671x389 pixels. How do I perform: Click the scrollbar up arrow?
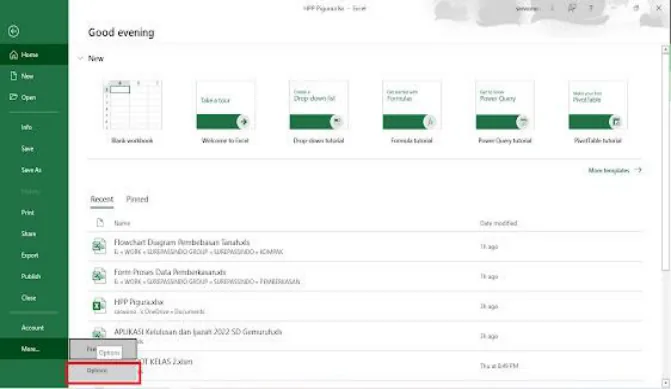pyautogui.click(x=665, y=50)
